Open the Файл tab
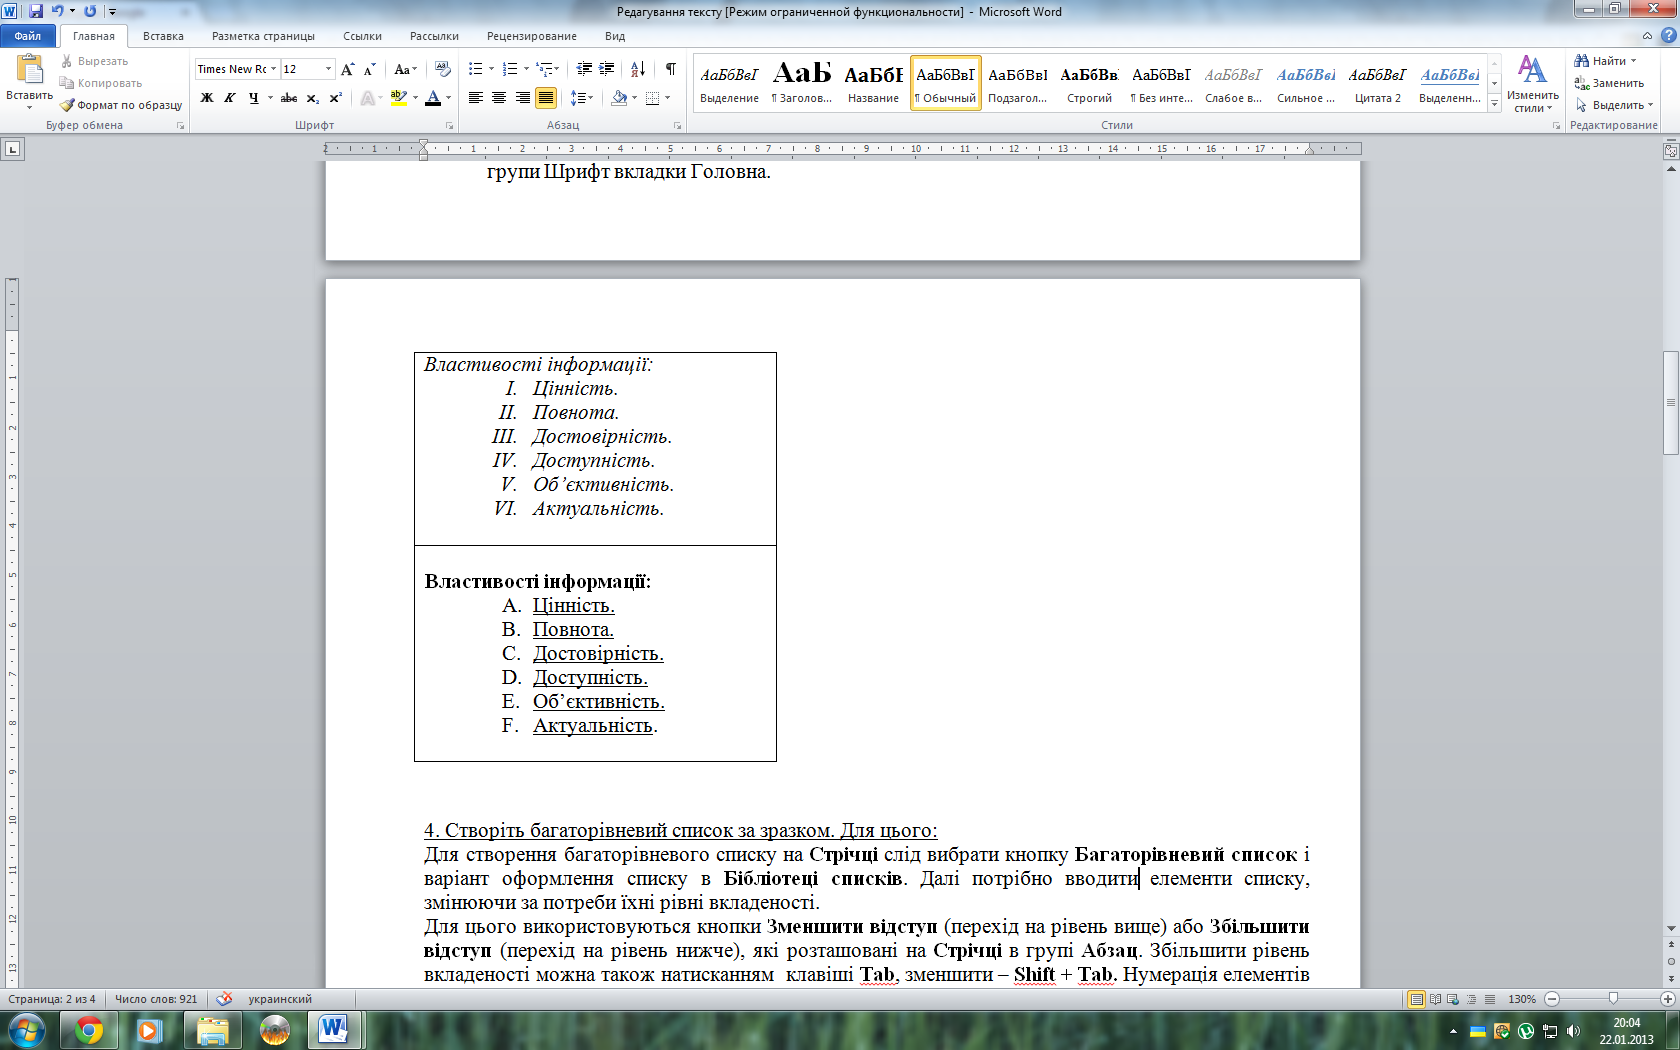This screenshot has width=1680, height=1050. coord(28,36)
